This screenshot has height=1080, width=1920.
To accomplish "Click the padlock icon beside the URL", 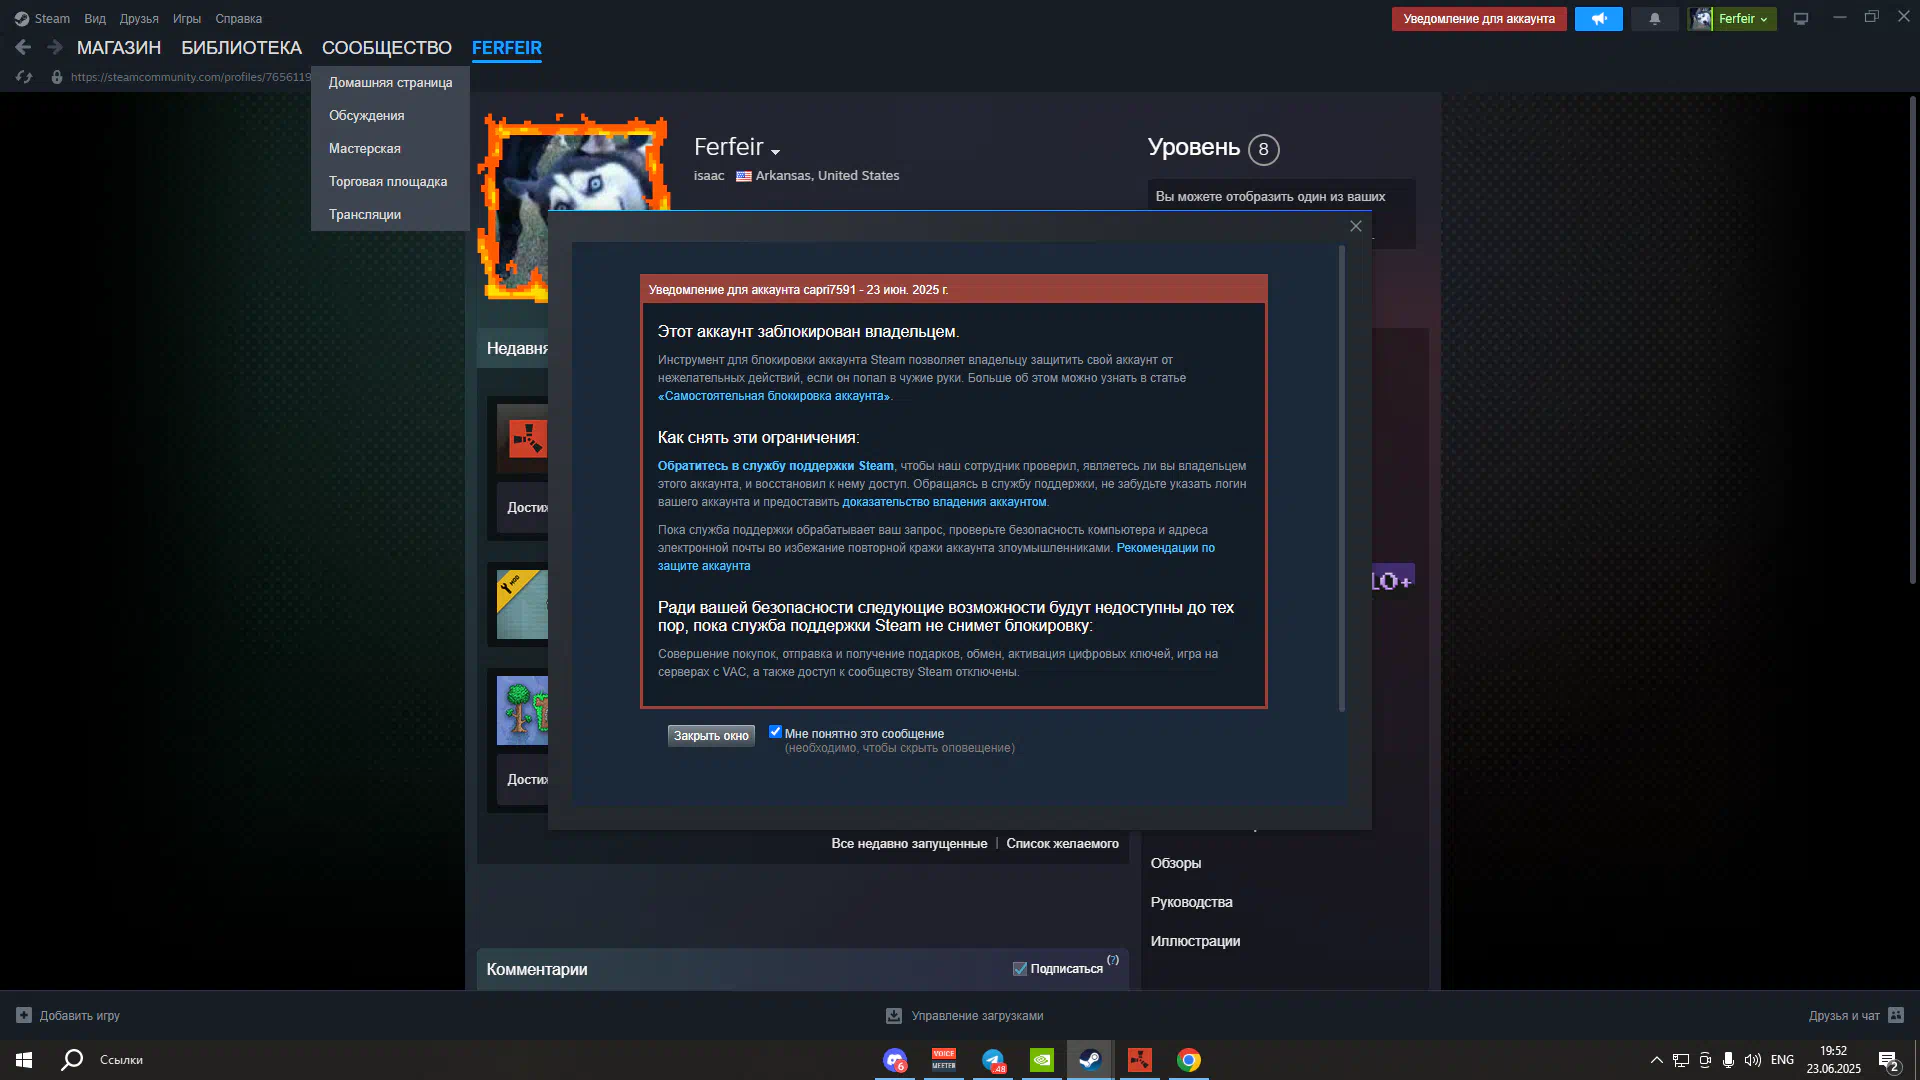I will (x=57, y=77).
